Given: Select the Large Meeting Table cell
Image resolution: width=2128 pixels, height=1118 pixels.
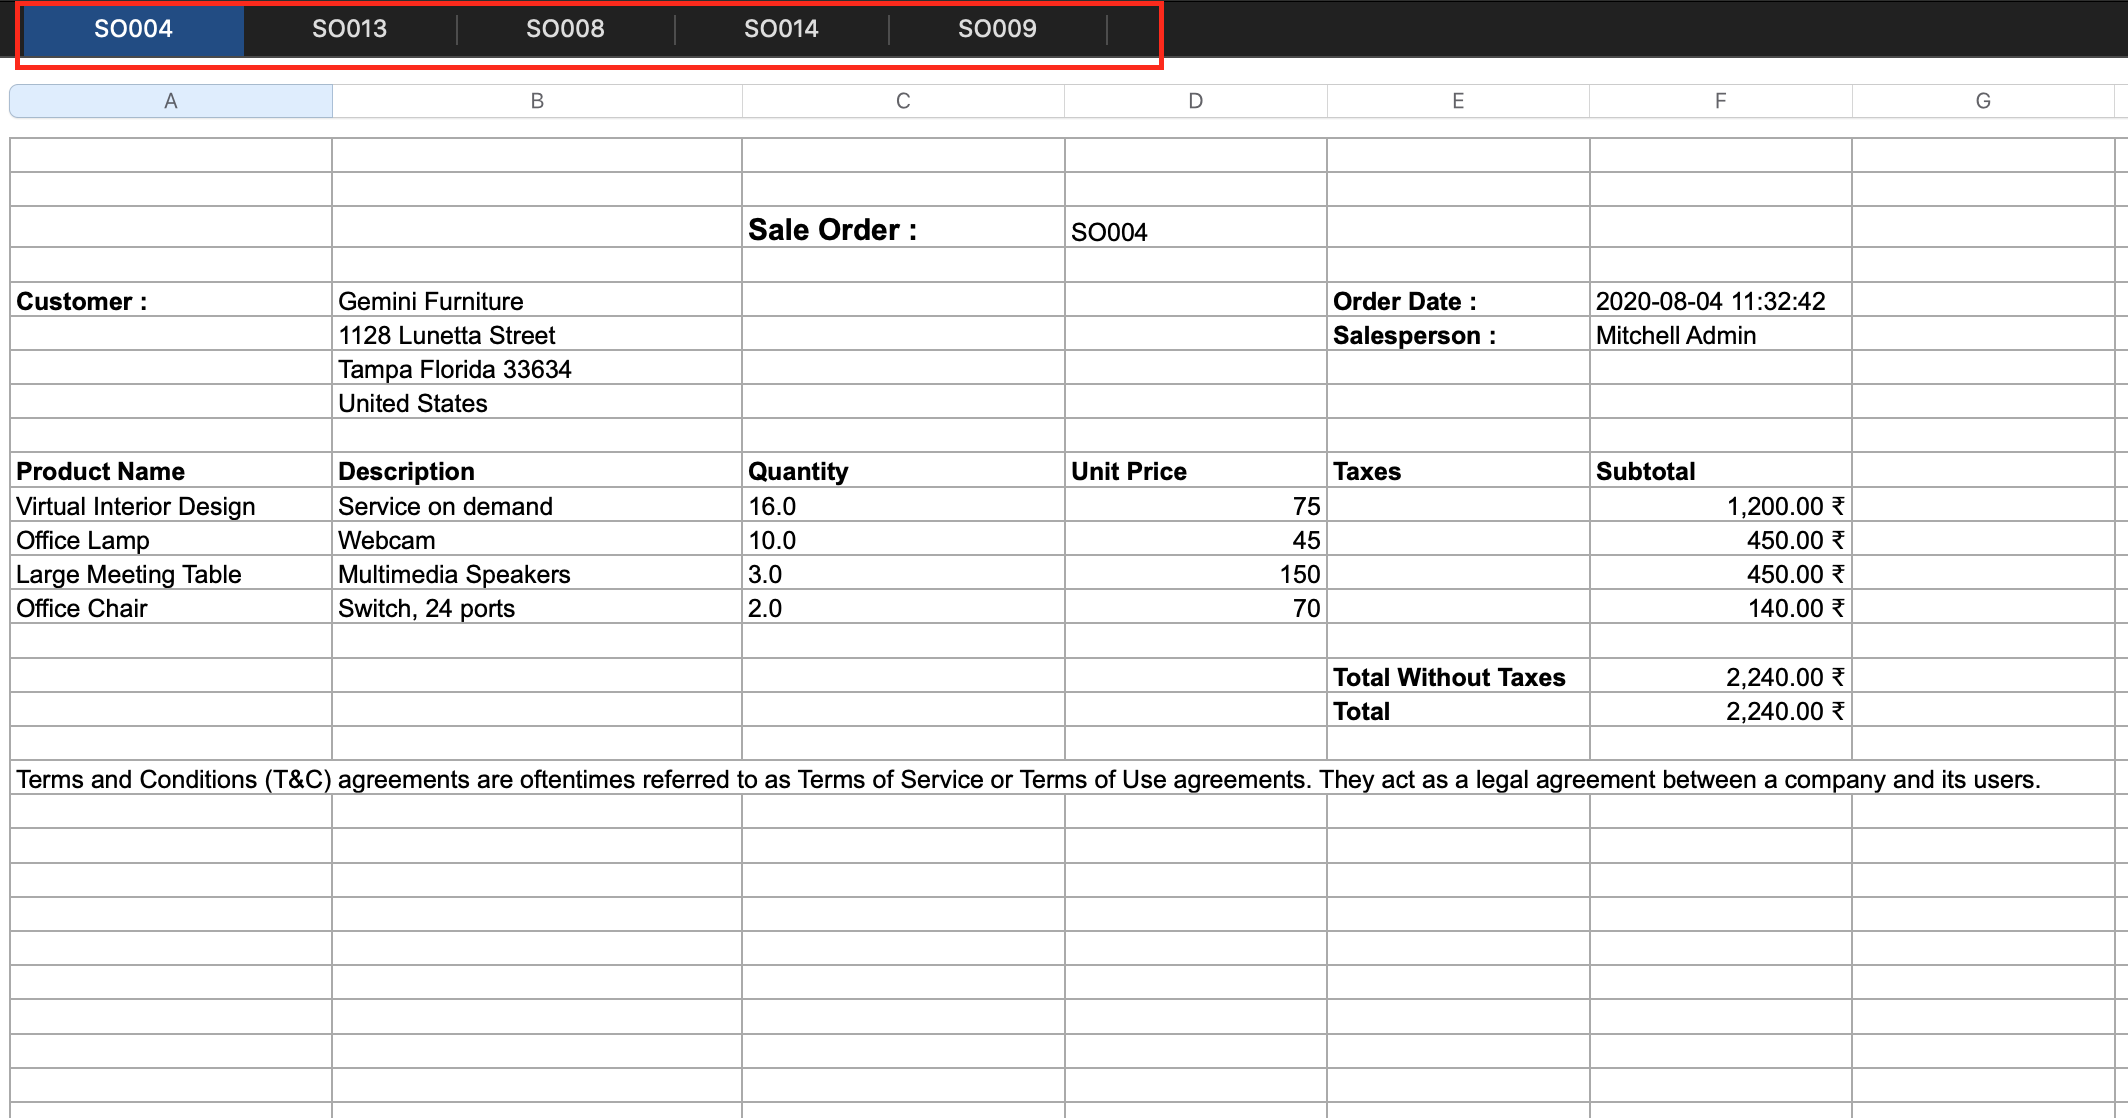Looking at the screenshot, I should coord(171,573).
